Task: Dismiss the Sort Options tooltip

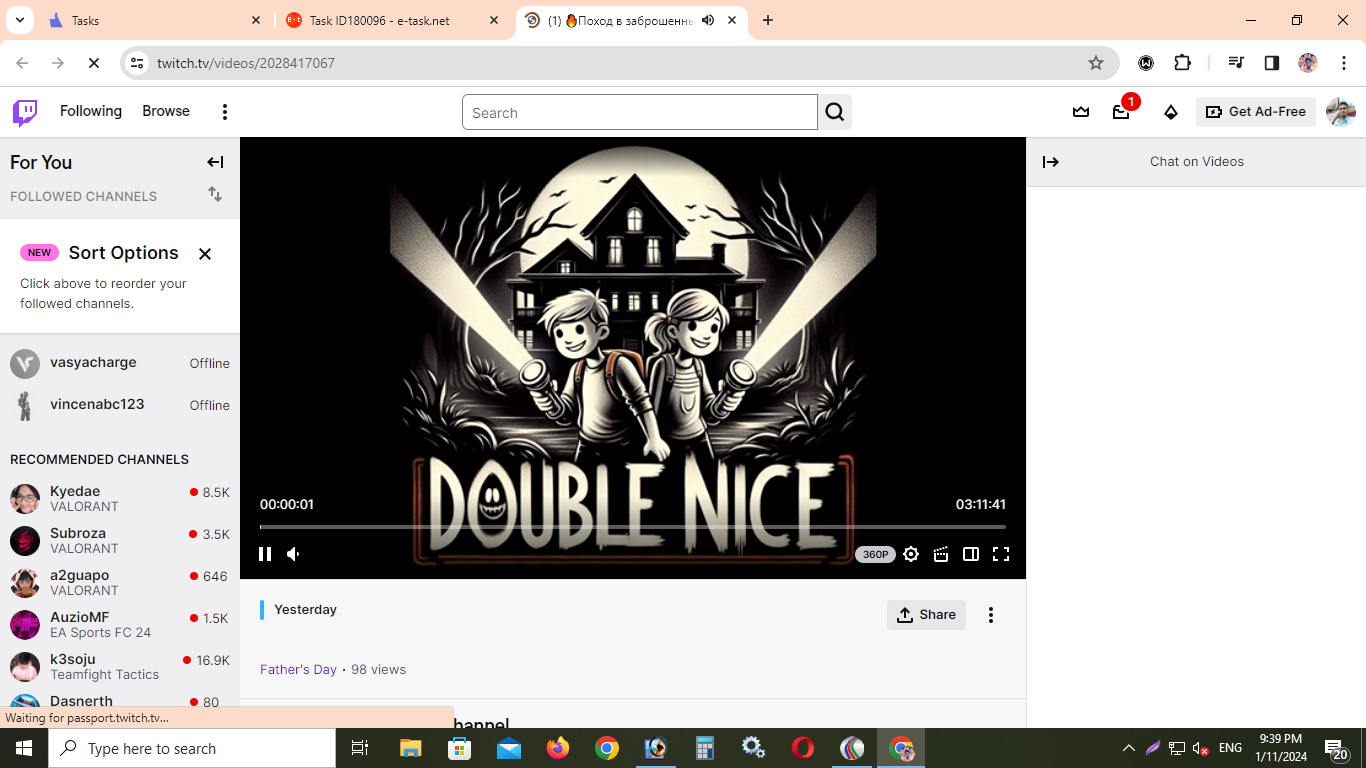Action: tap(205, 254)
